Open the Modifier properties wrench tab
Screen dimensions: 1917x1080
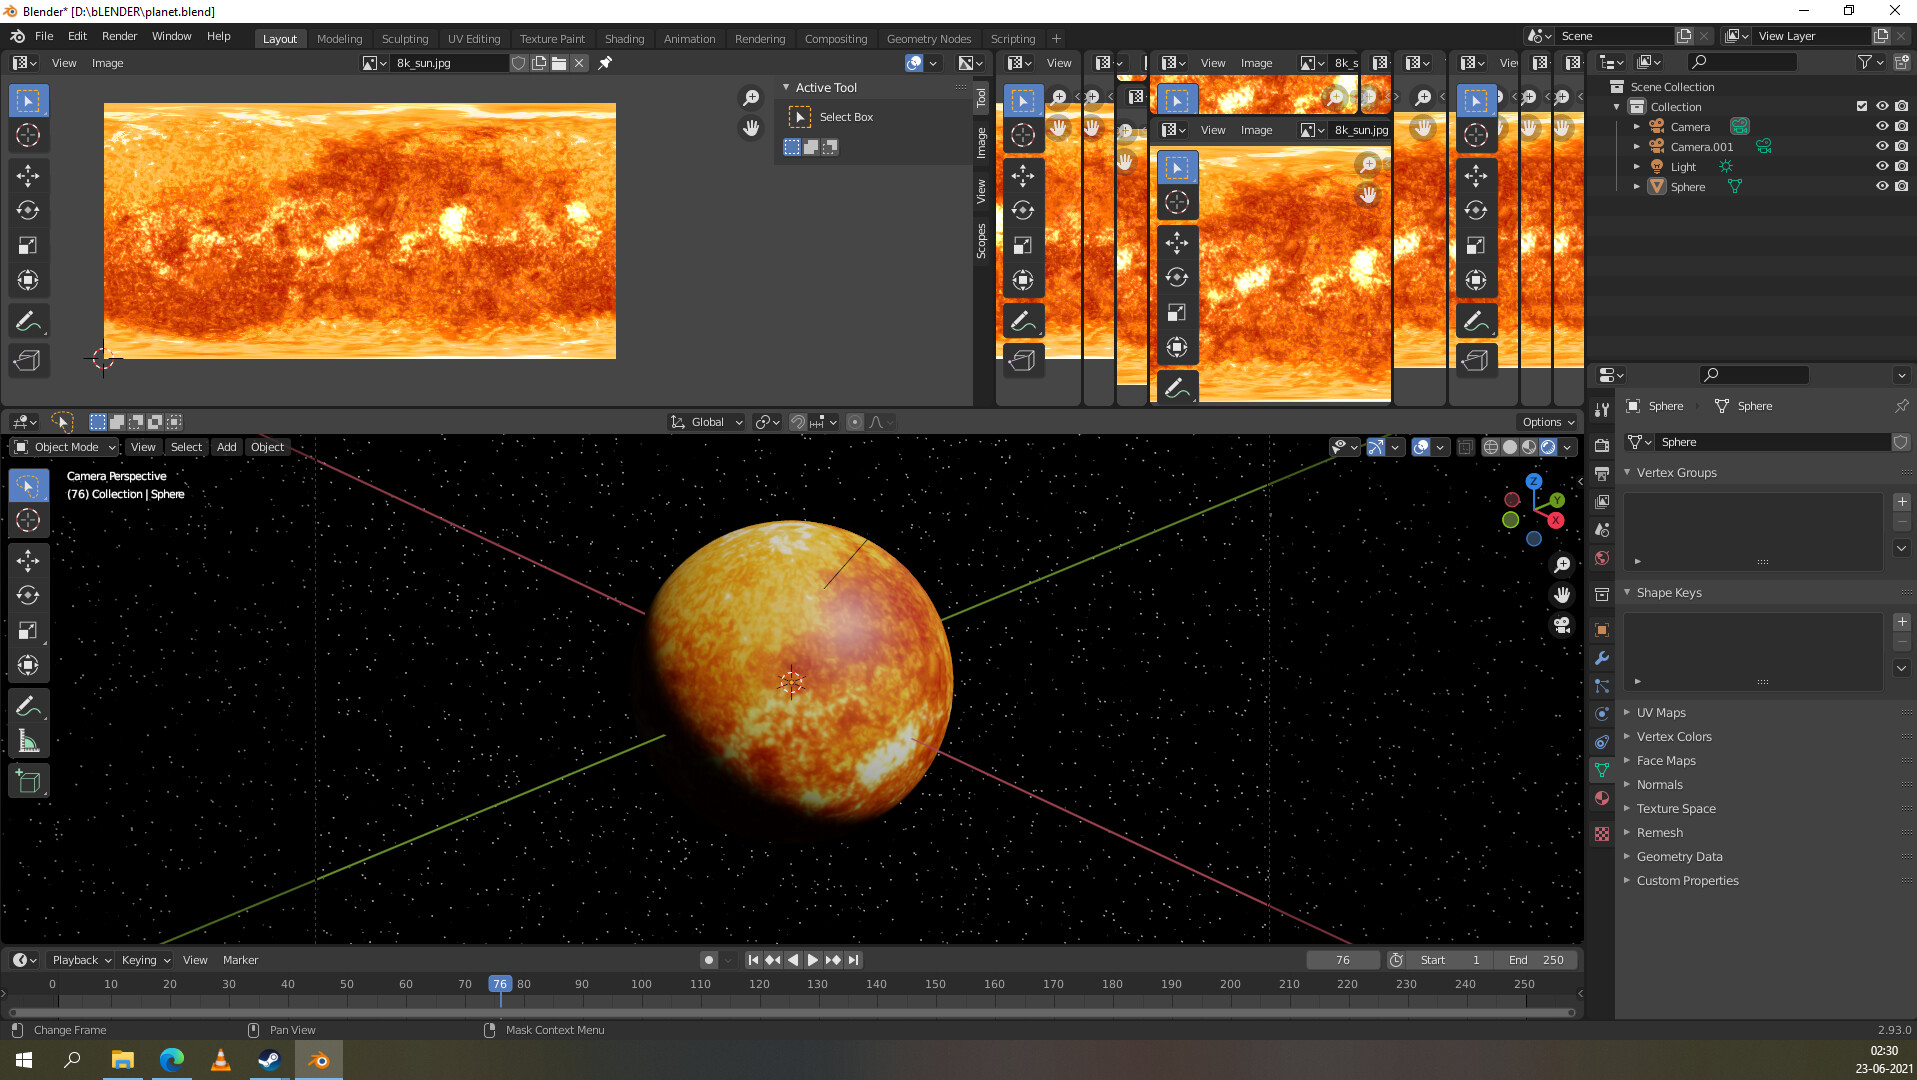(1602, 658)
